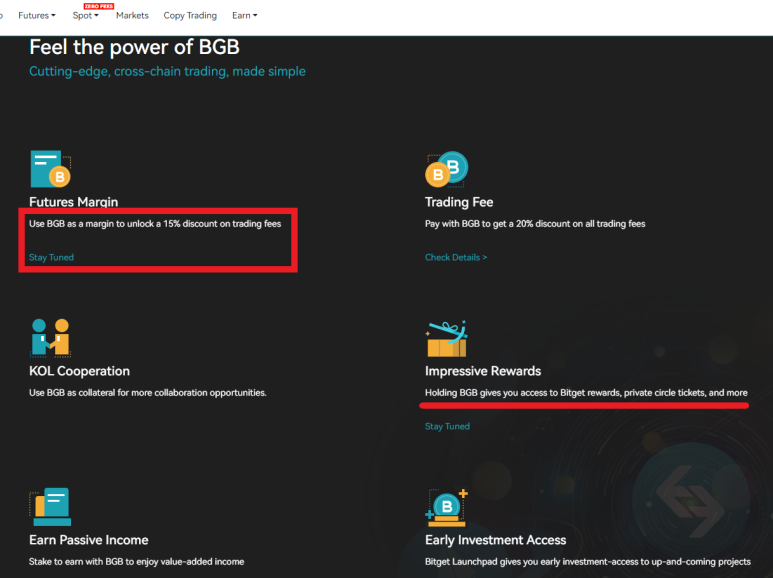
Task: Open Copy Trading from the navigation bar
Action: pos(190,15)
